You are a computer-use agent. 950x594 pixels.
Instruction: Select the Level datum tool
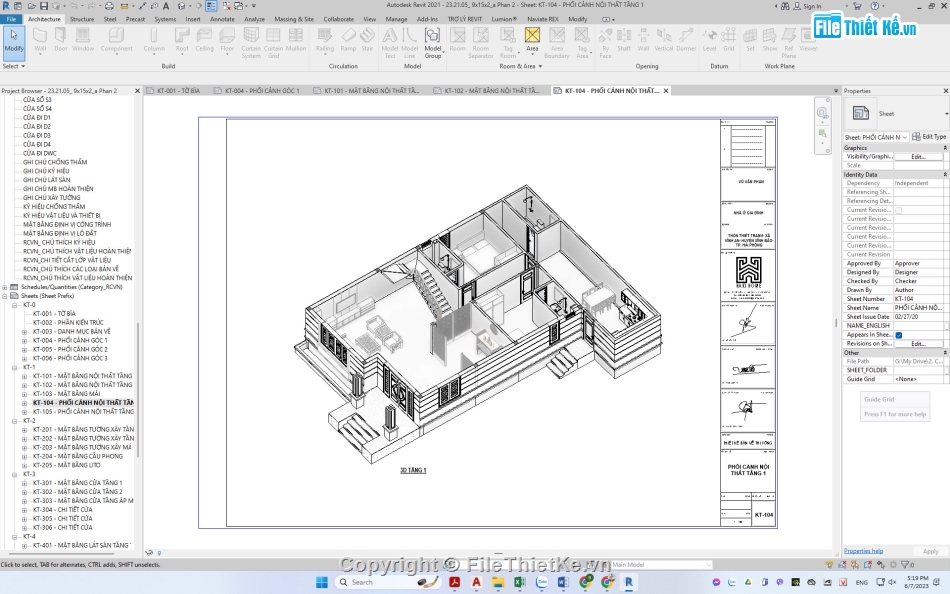pos(709,41)
